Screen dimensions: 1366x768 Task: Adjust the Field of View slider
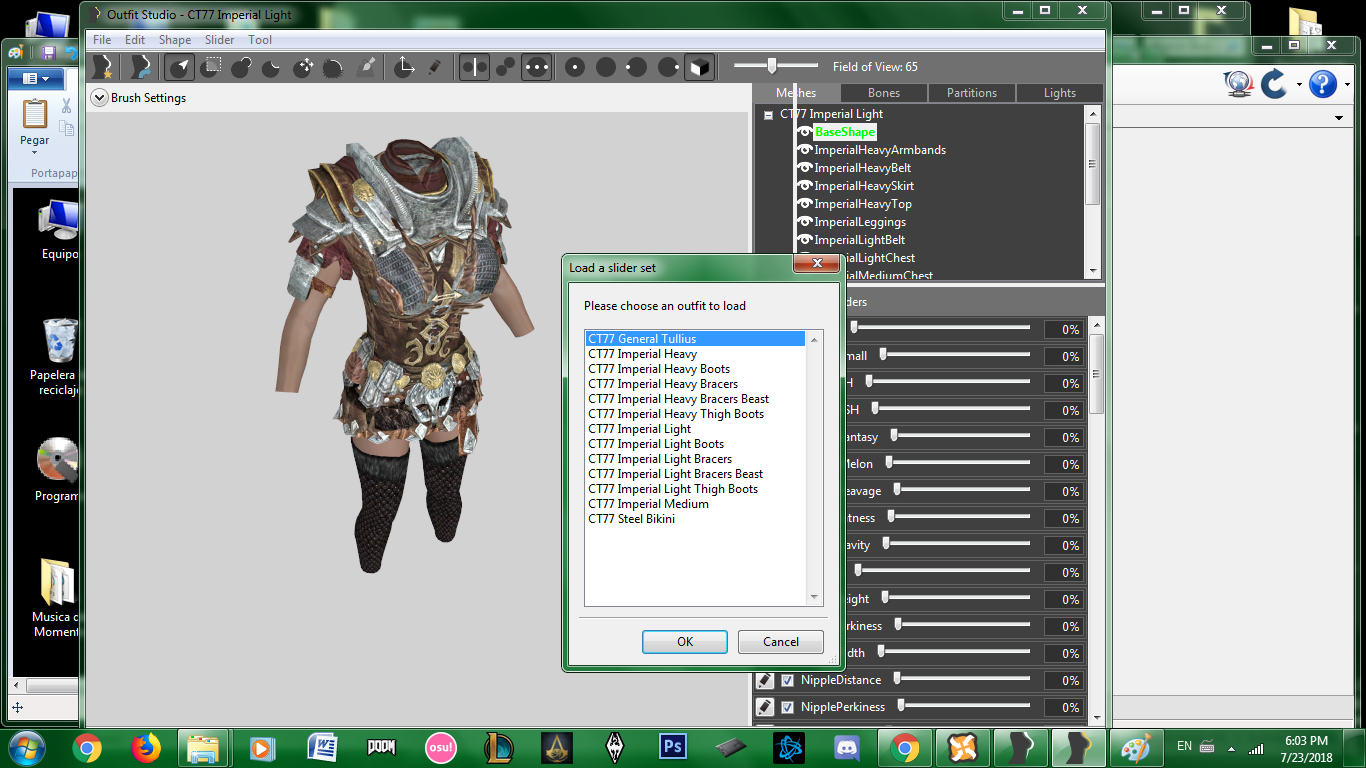tap(771, 66)
